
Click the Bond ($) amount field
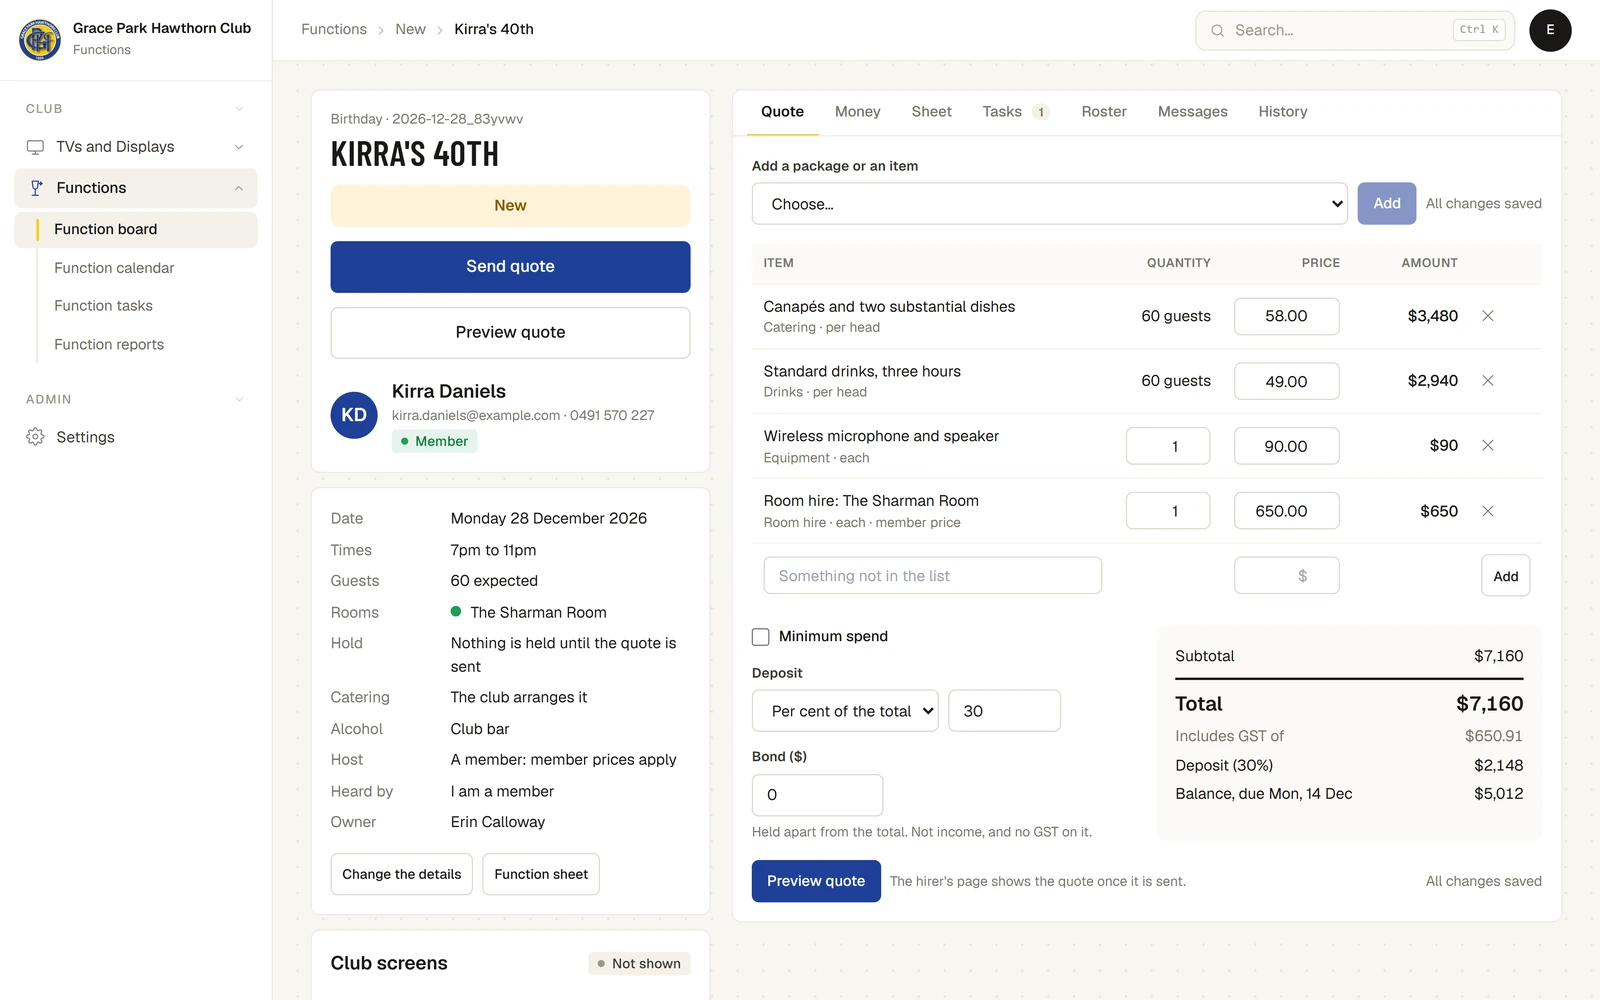click(x=817, y=795)
